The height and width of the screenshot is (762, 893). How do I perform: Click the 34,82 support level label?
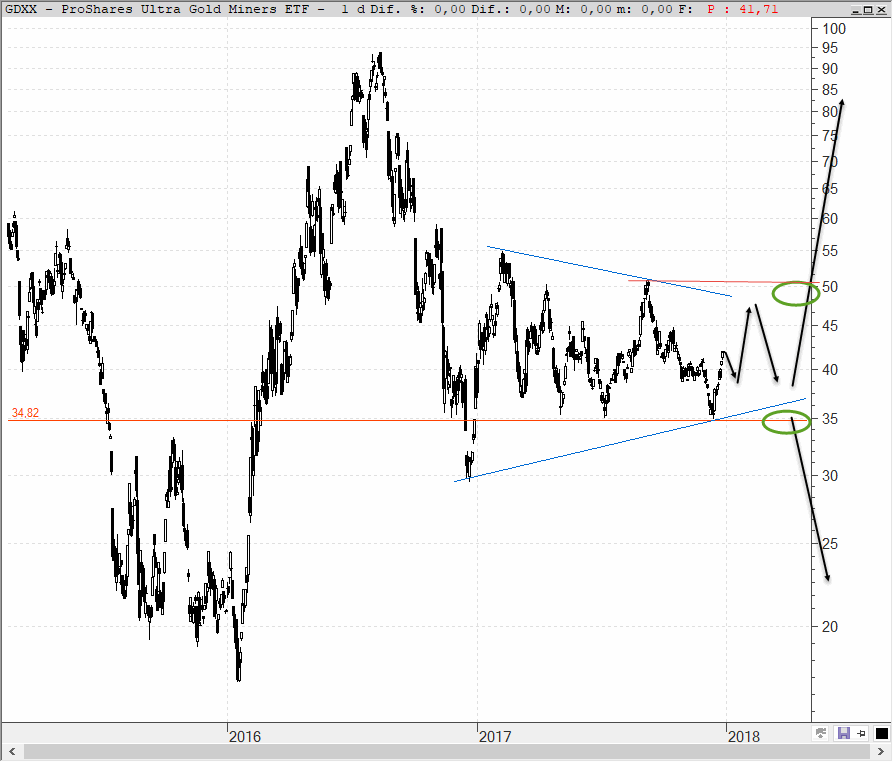click(x=25, y=413)
